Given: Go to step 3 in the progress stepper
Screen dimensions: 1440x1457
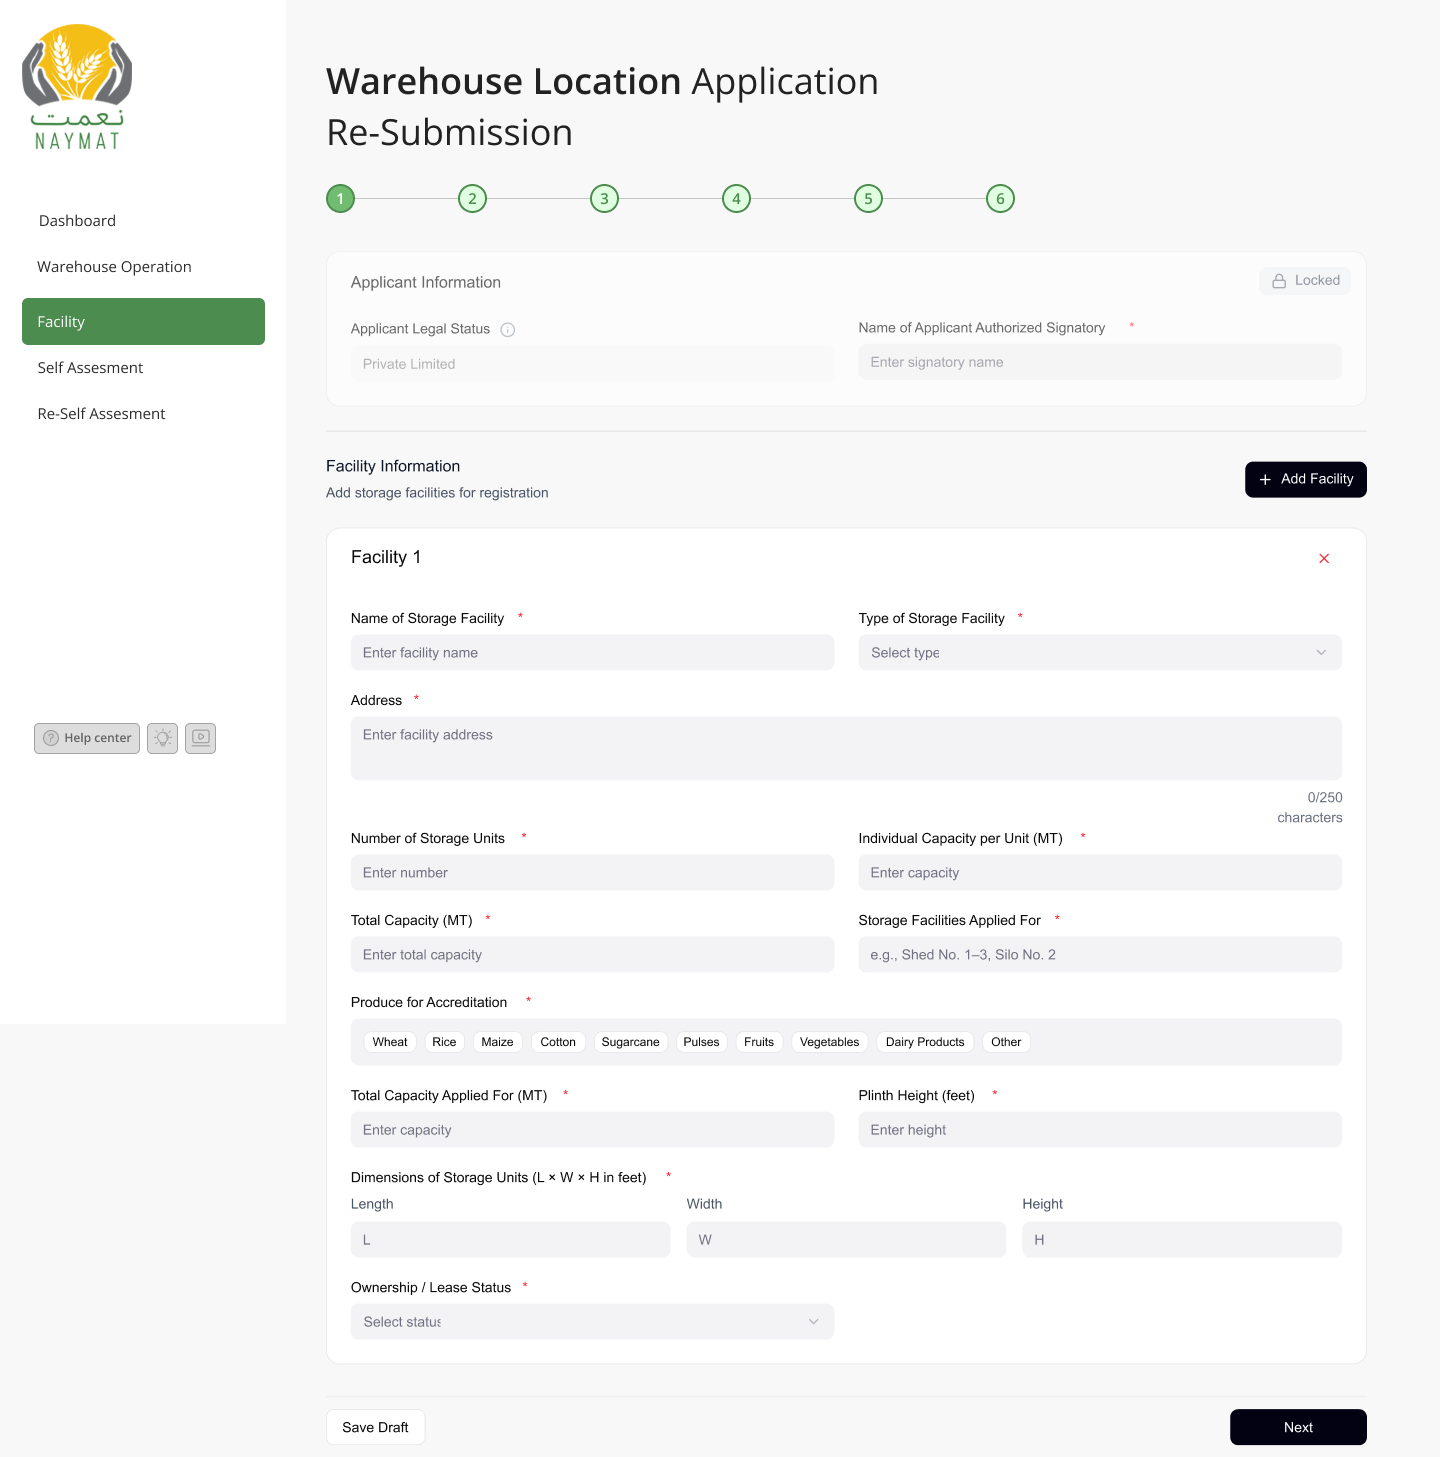Looking at the screenshot, I should tap(604, 199).
